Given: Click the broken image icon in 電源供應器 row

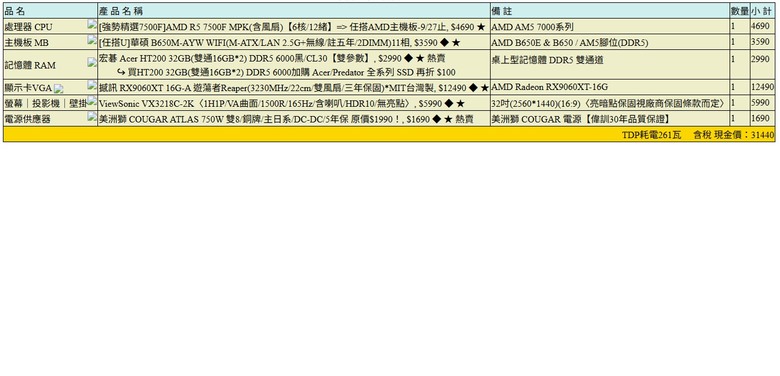Looking at the screenshot, I should pyautogui.click(x=92, y=116).
